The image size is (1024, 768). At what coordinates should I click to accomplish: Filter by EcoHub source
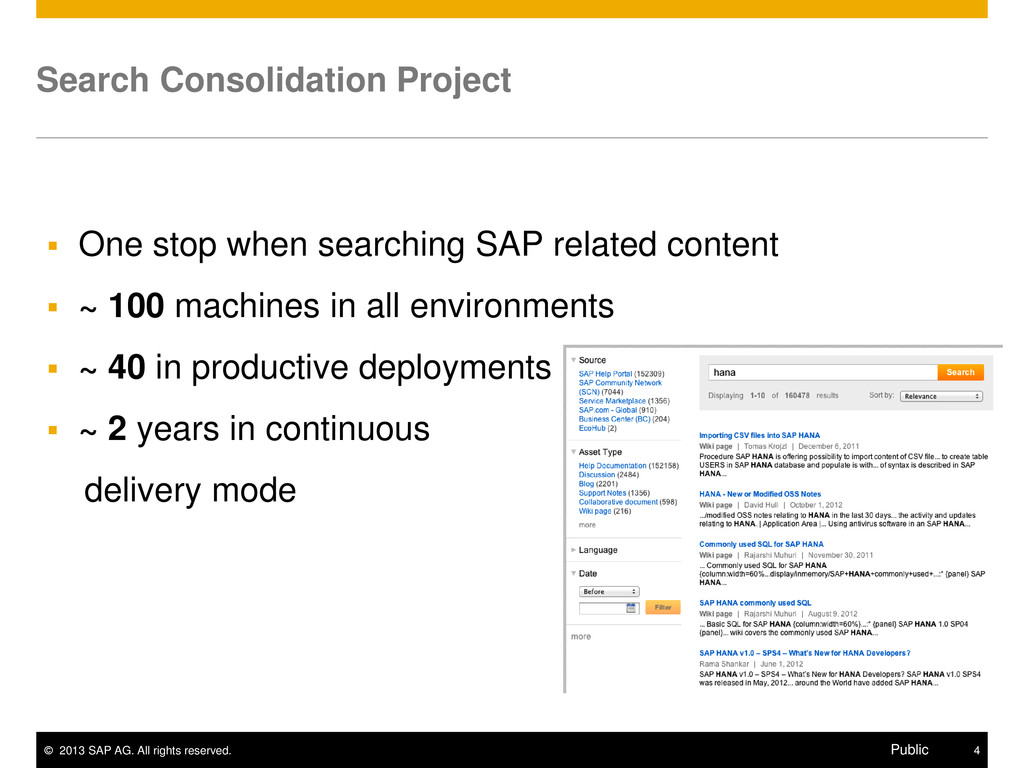[x=592, y=428]
